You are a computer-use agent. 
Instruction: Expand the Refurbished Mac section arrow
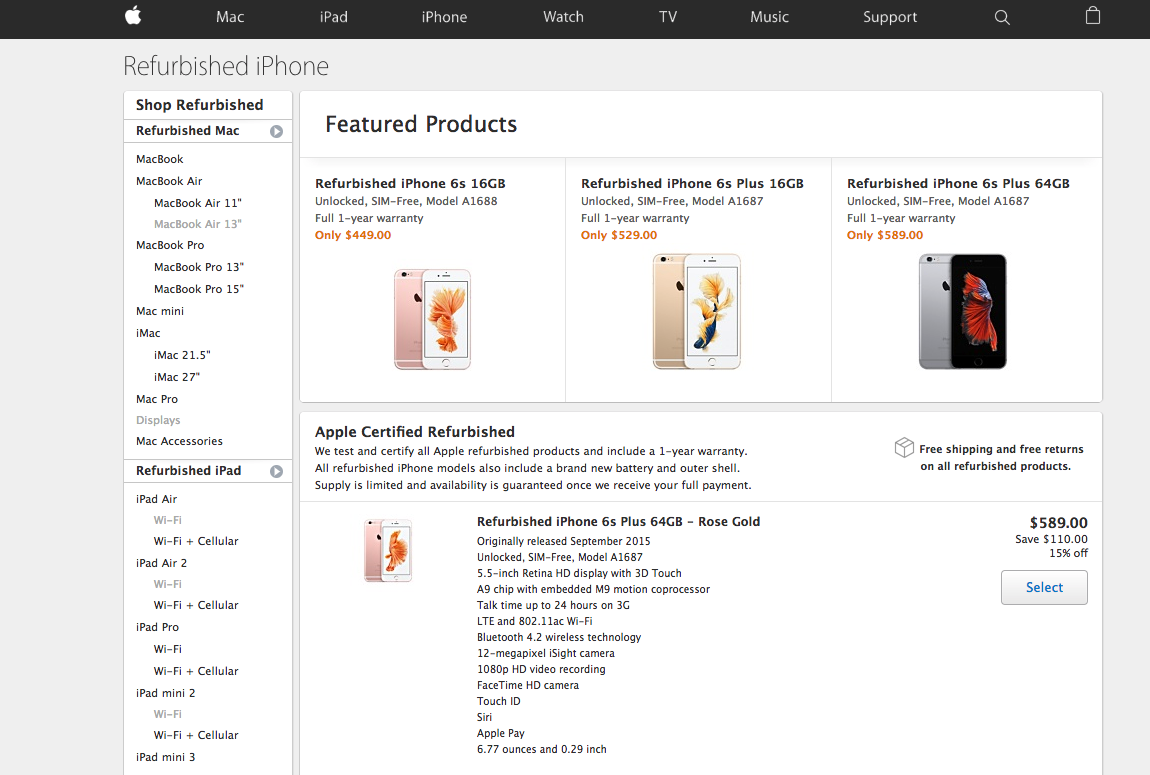tap(276, 131)
